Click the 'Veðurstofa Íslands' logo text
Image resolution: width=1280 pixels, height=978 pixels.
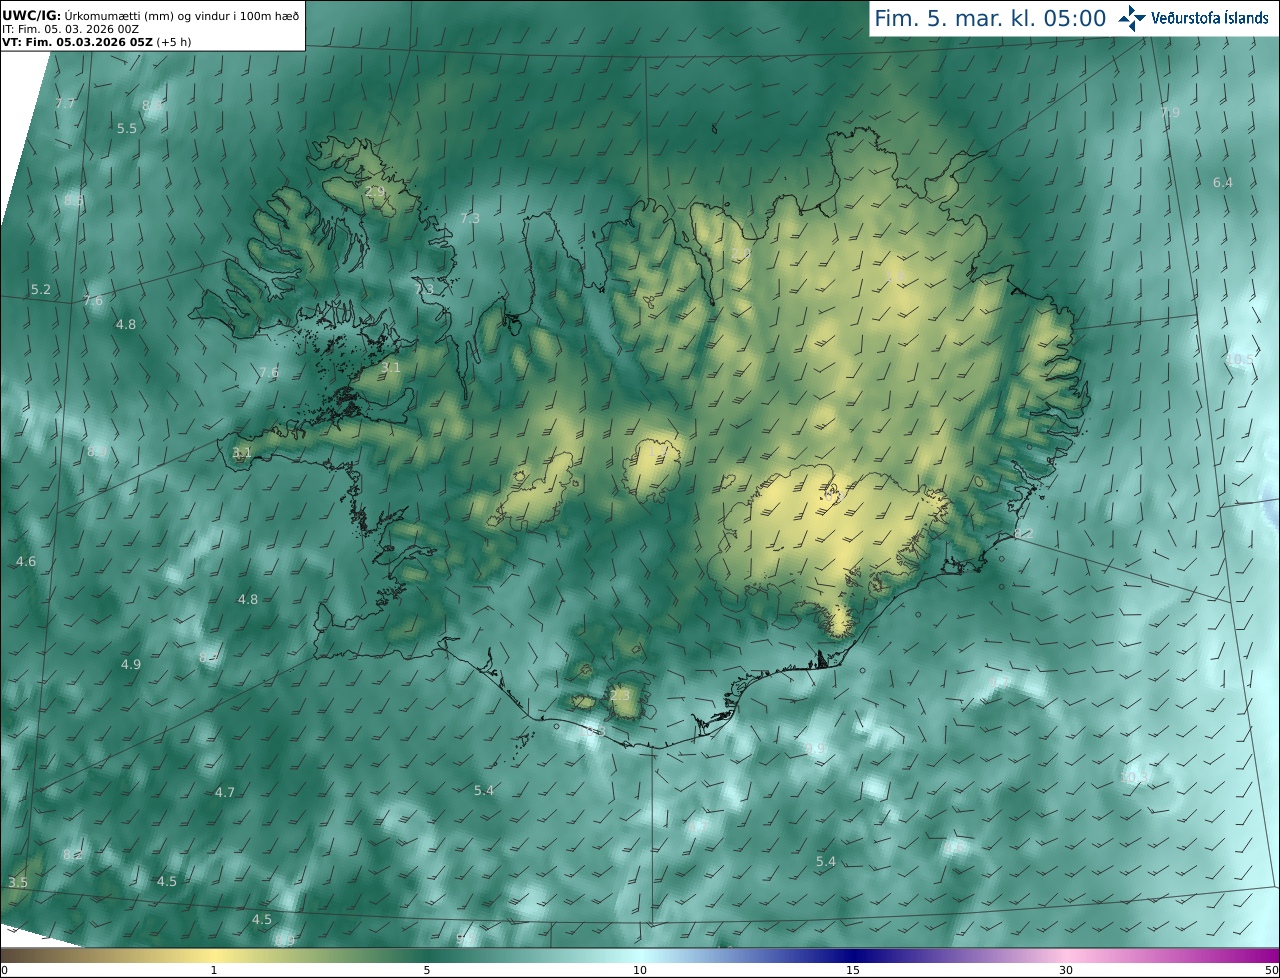click(x=1209, y=18)
